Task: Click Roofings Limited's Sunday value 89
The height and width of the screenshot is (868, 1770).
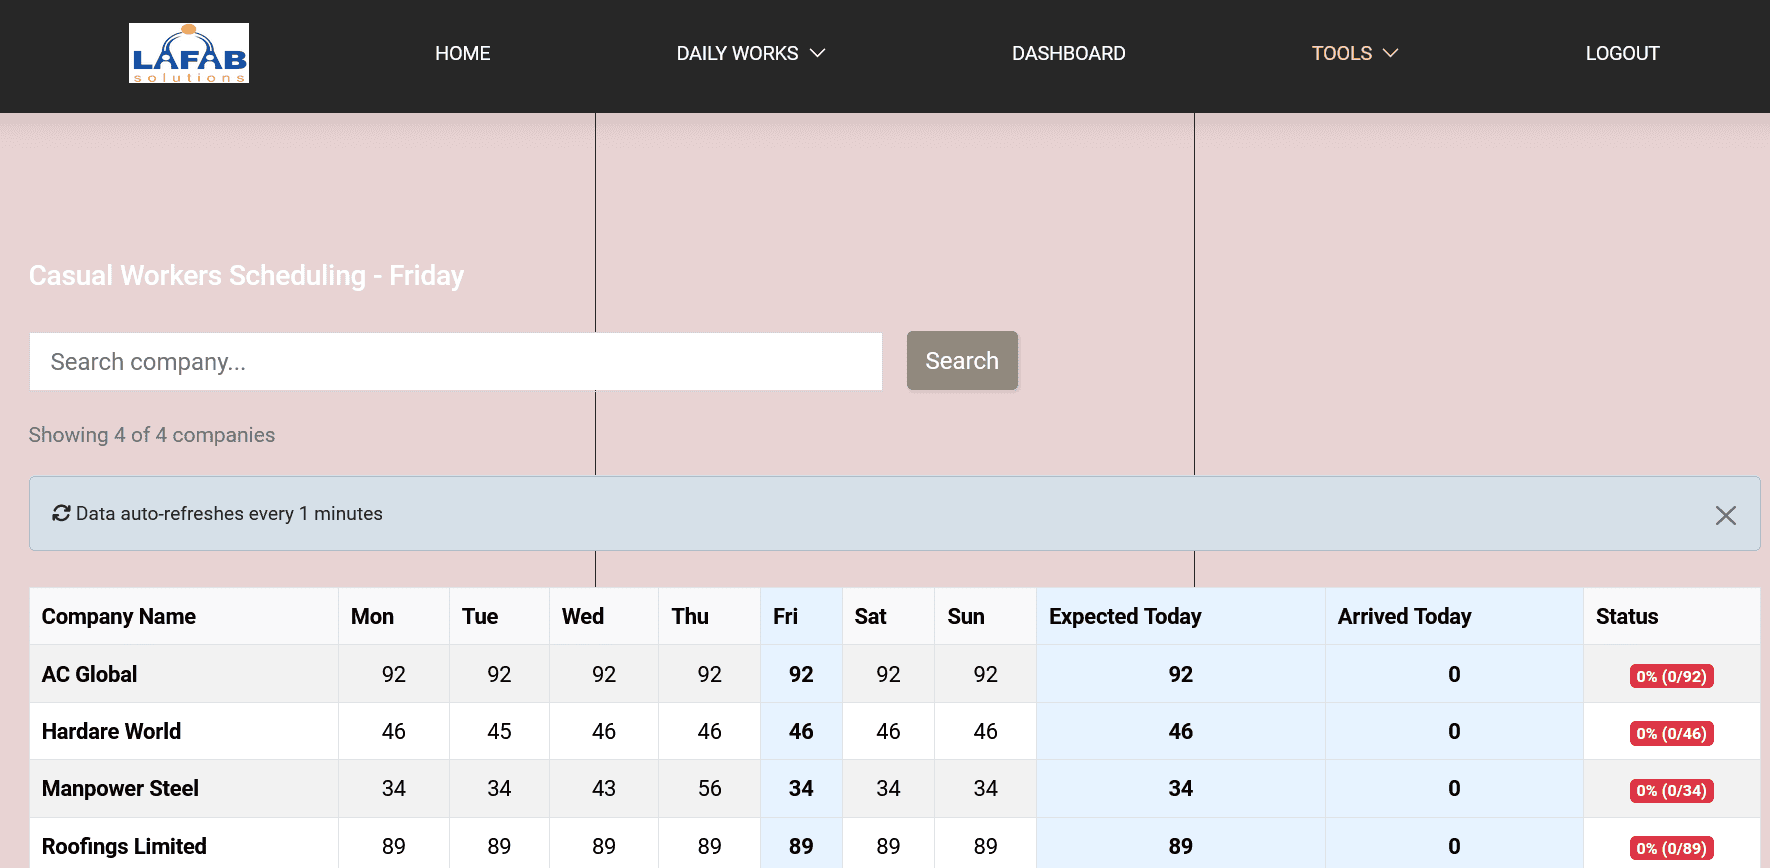Action: pos(986,846)
